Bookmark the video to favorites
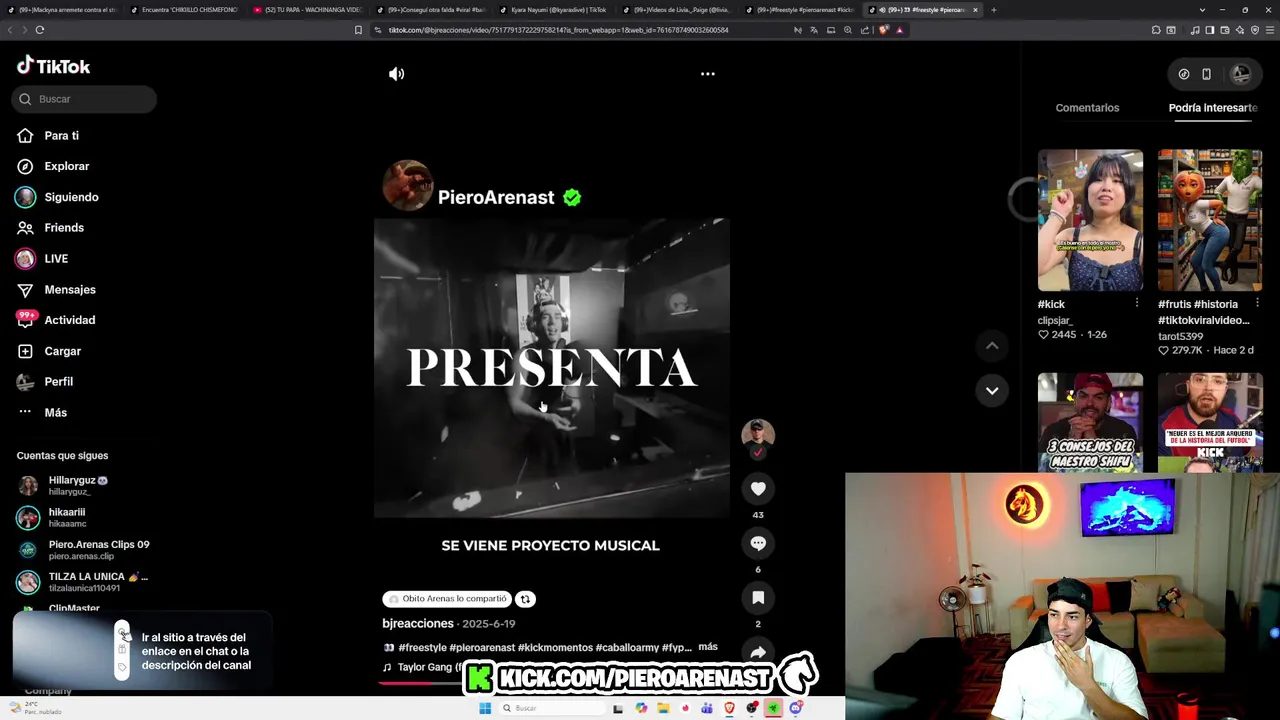This screenshot has width=1280, height=720. coord(758,597)
